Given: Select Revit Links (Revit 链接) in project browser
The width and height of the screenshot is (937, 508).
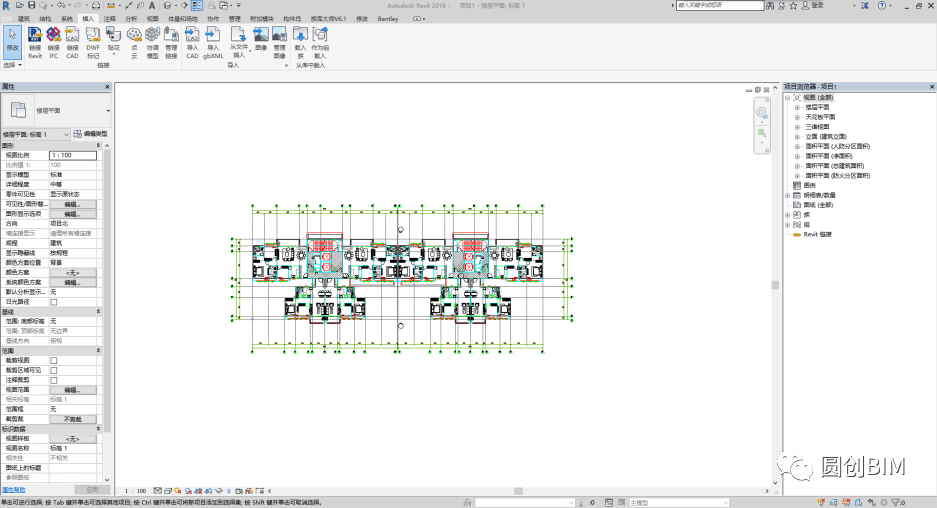Looking at the screenshot, I should click(x=817, y=234).
